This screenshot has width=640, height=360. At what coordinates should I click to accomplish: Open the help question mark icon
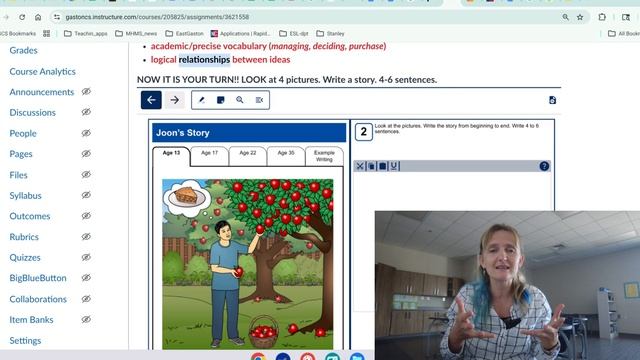tap(544, 166)
